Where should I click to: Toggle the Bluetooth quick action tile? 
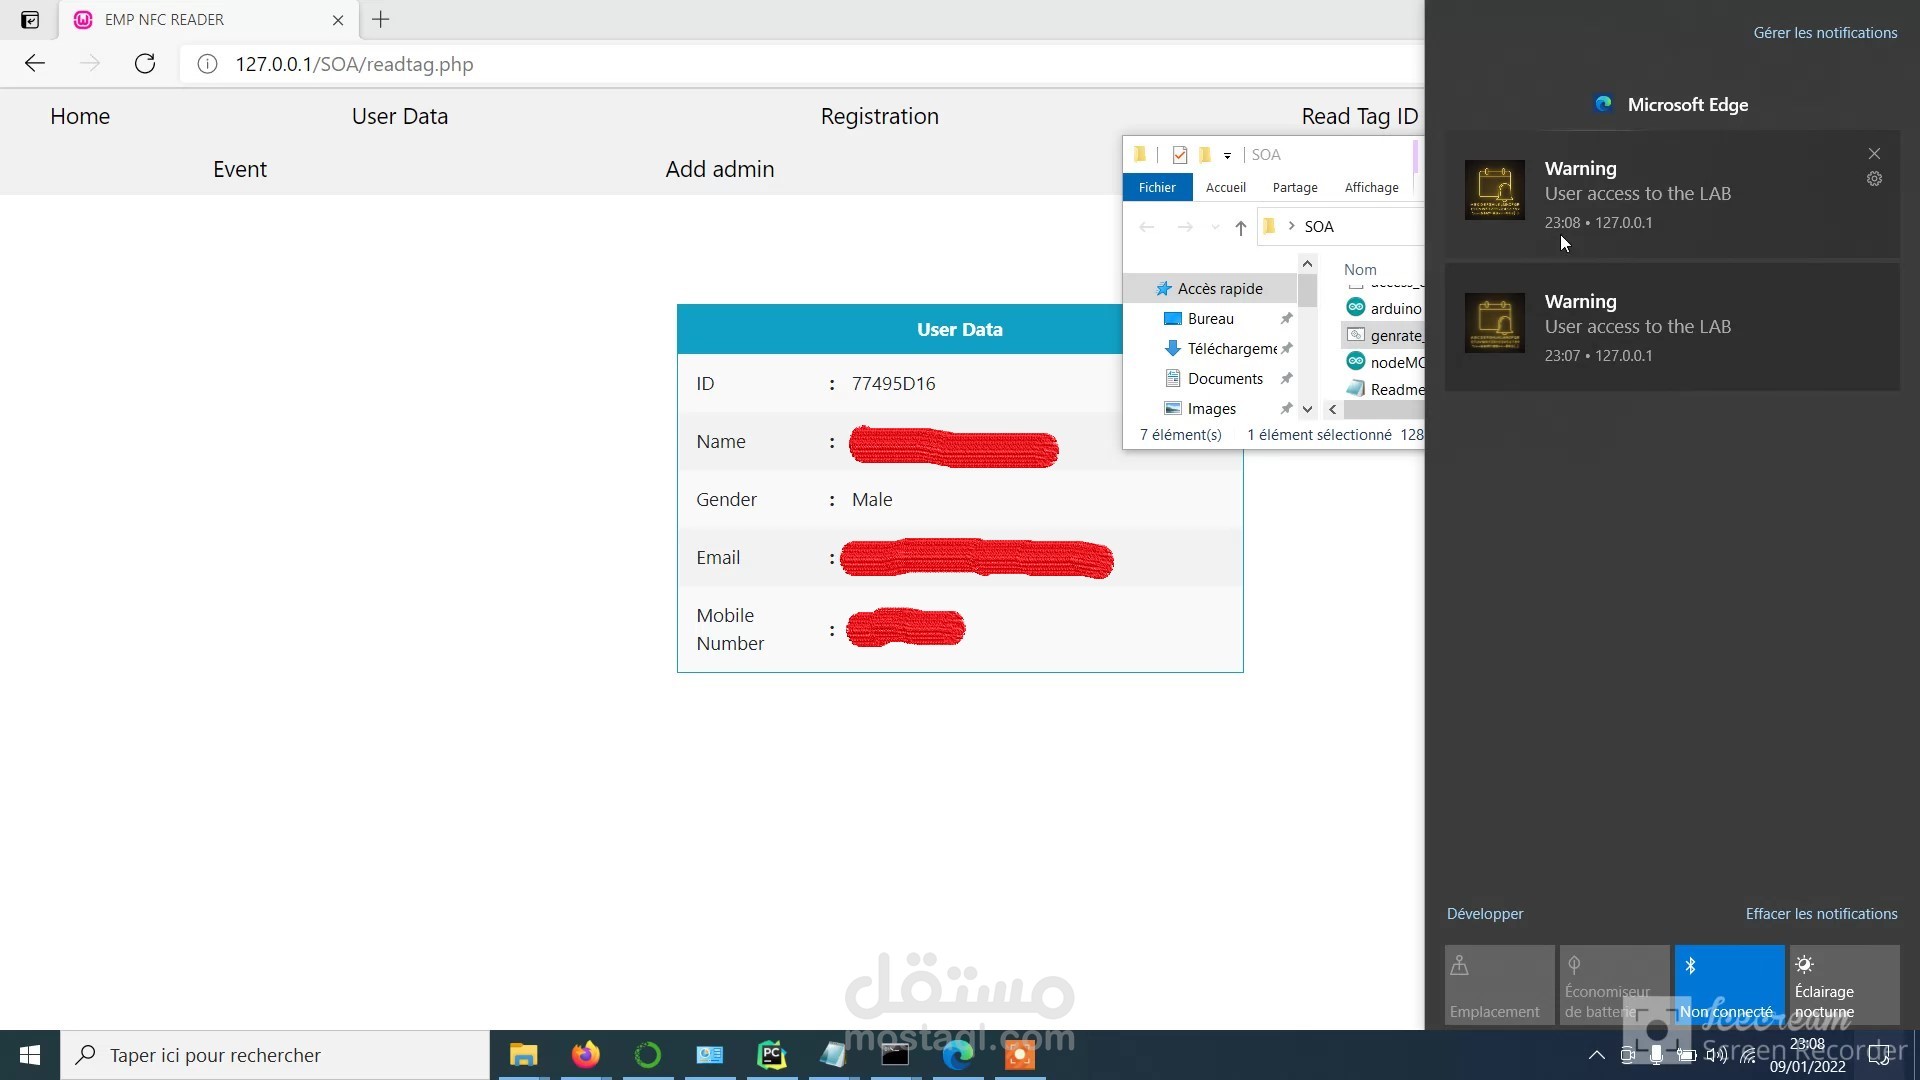point(1728,985)
